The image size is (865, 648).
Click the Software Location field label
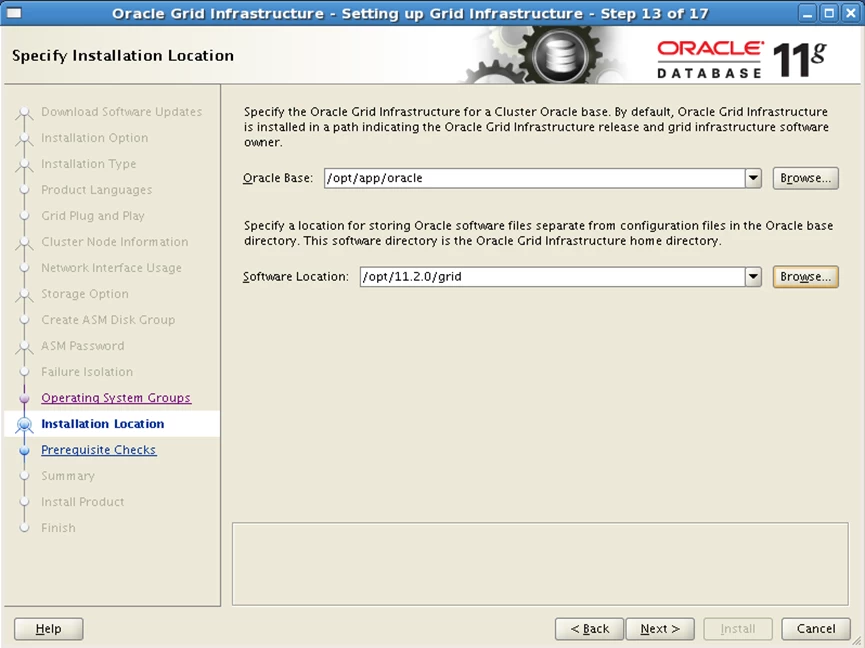(x=296, y=276)
